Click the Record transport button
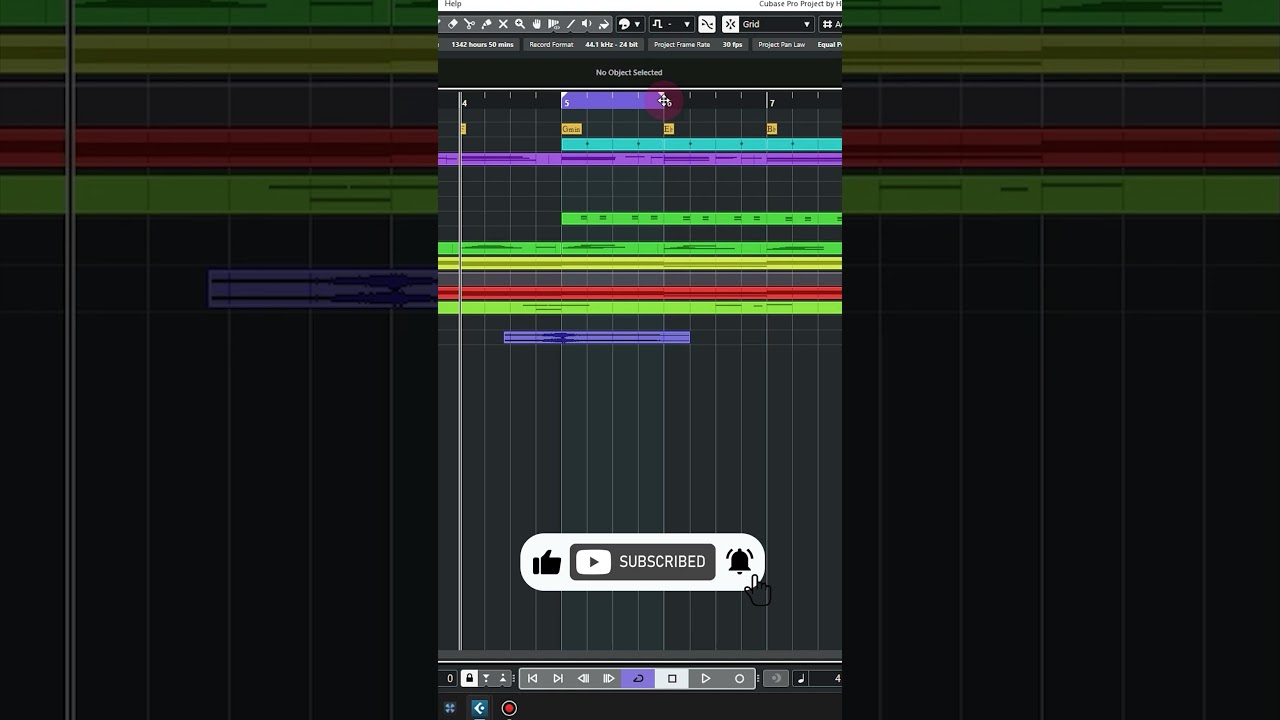Screen dimensions: 1280x720 739,678
